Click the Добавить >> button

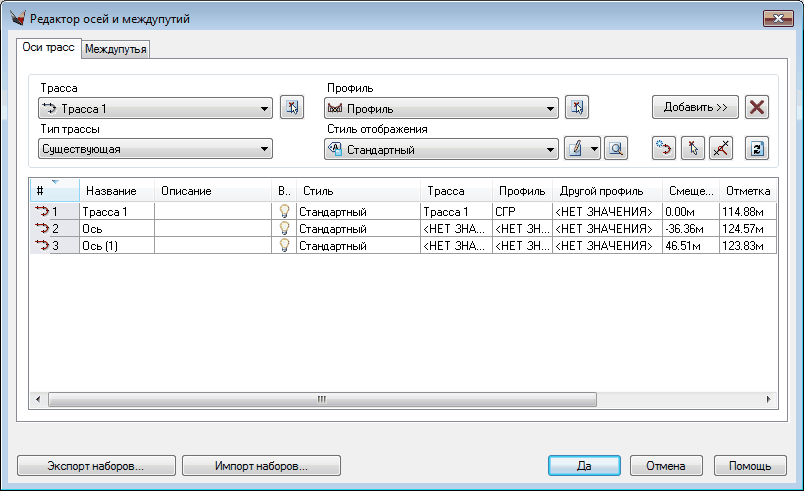(x=695, y=107)
